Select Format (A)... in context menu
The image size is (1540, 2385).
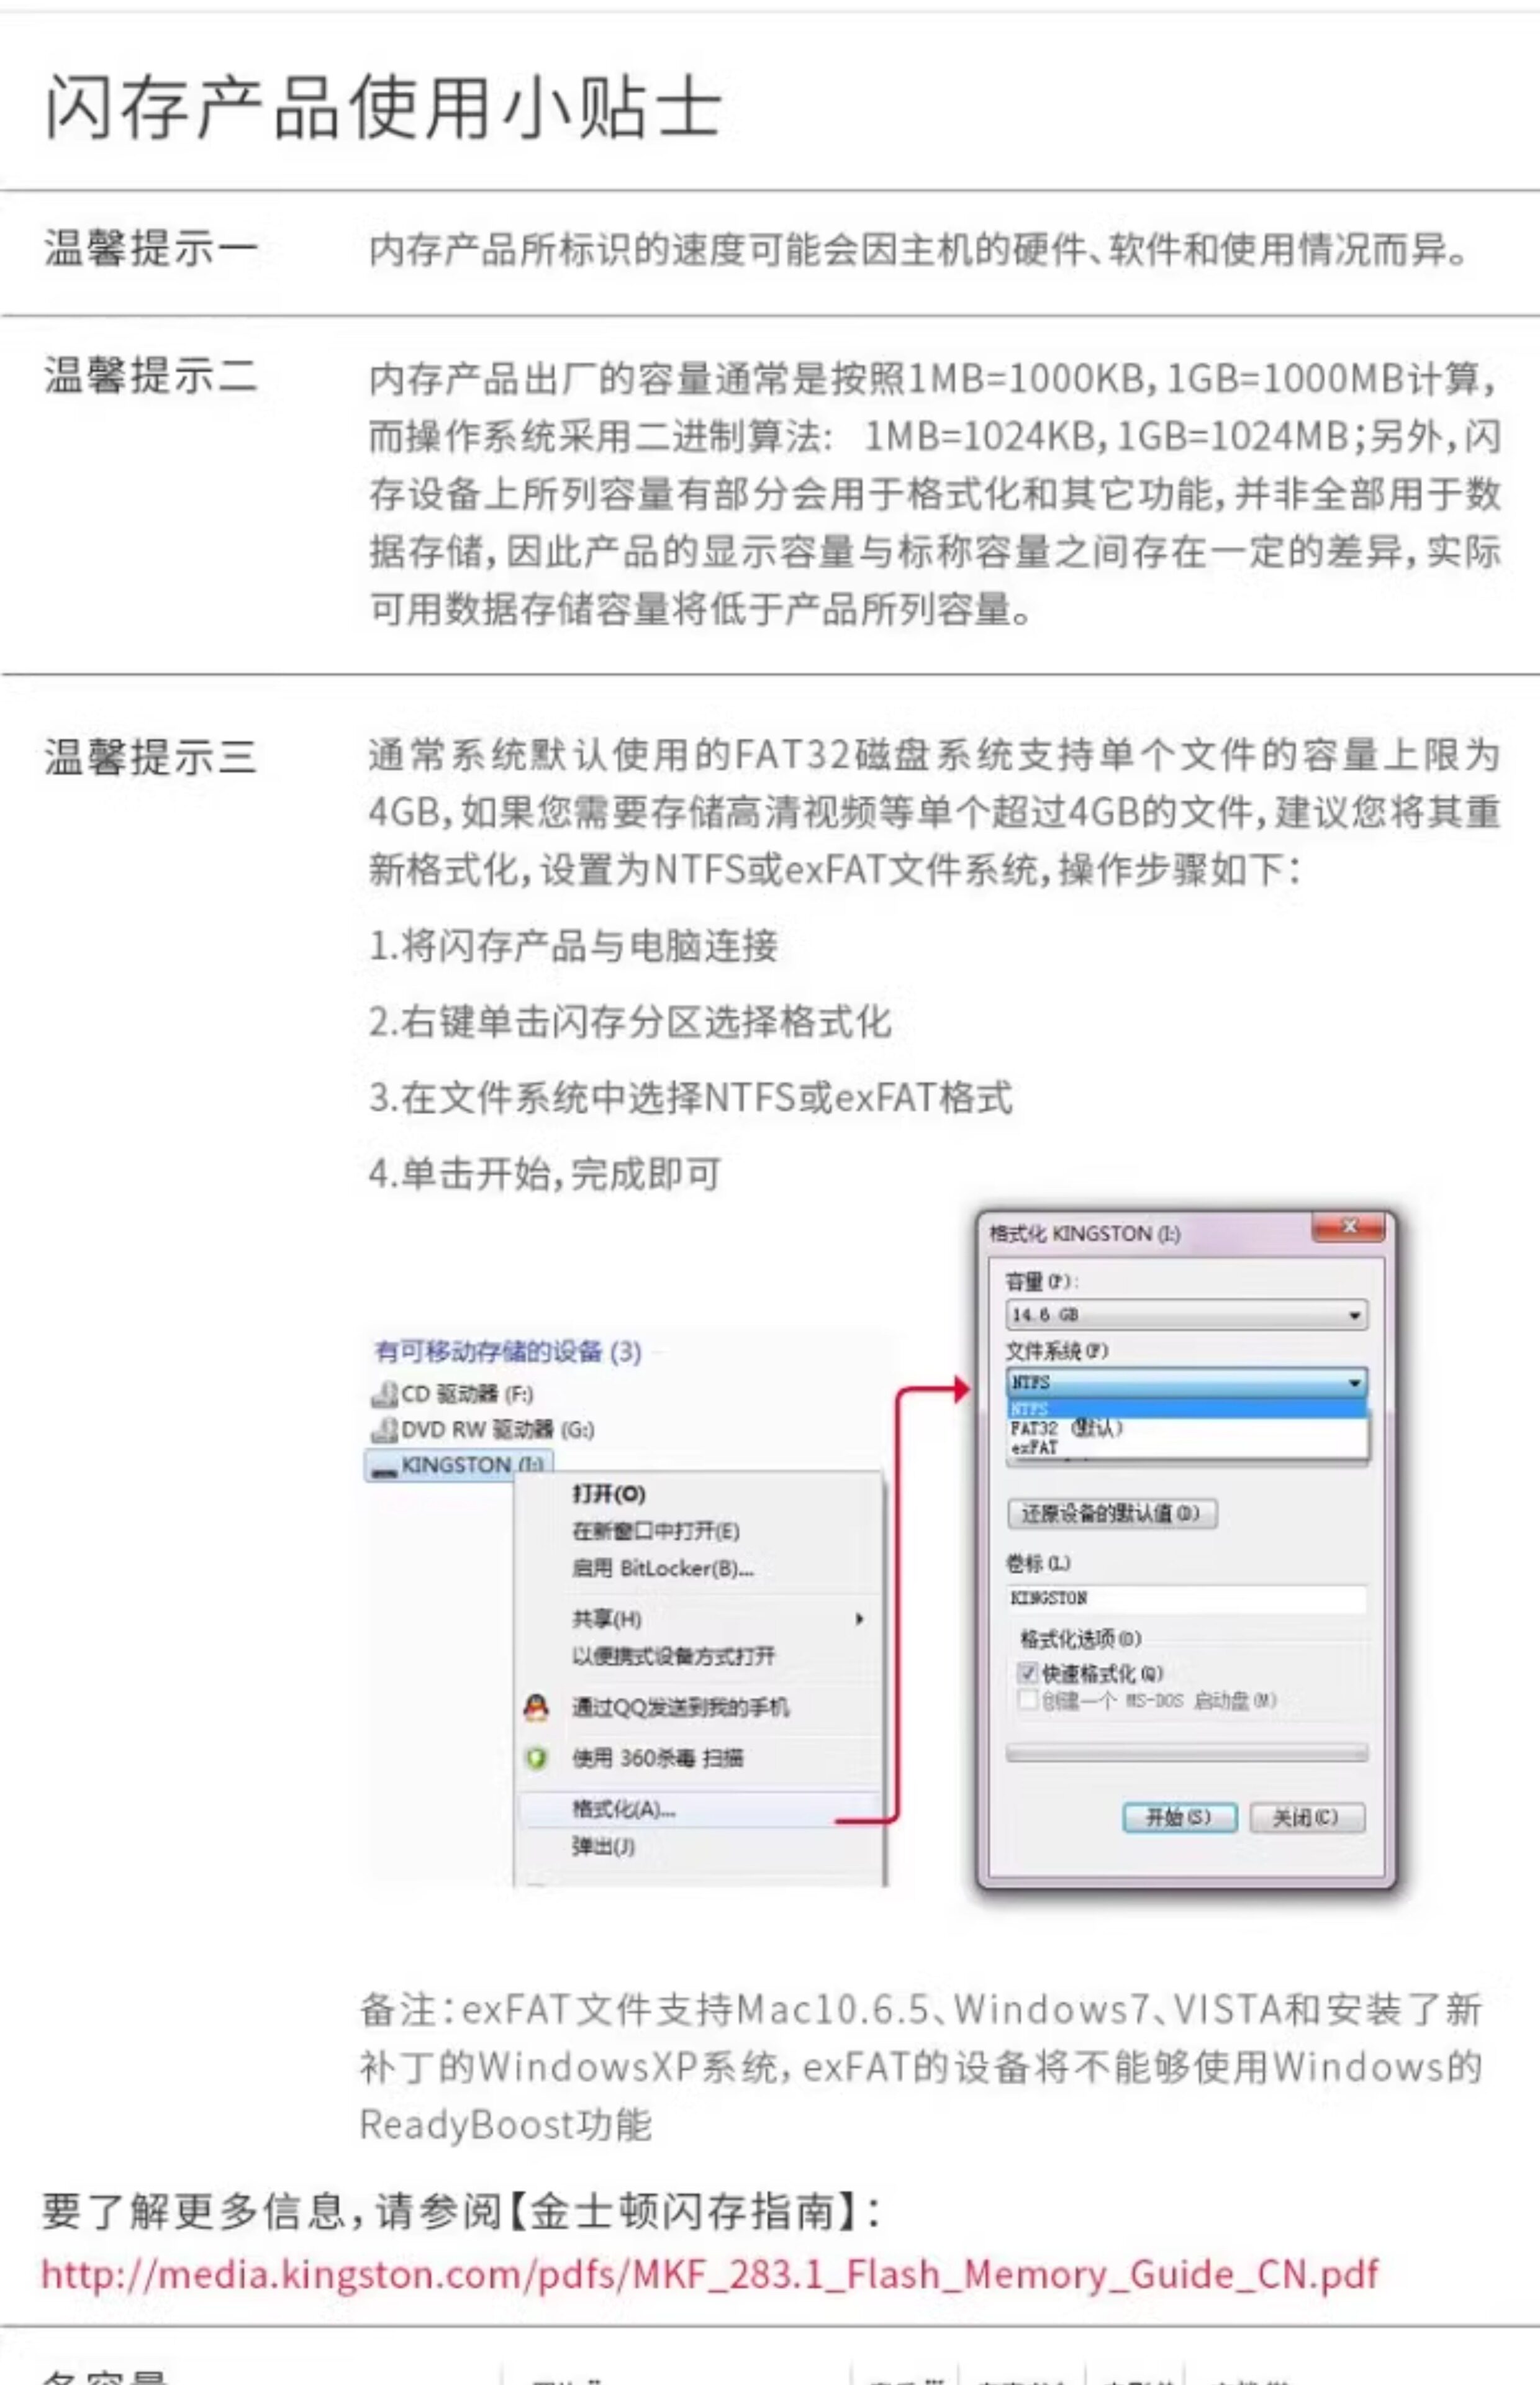click(x=623, y=1808)
